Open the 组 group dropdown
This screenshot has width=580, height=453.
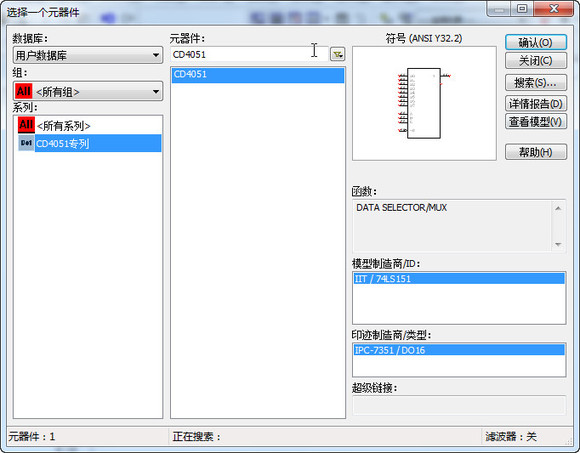pyautogui.click(x=88, y=91)
